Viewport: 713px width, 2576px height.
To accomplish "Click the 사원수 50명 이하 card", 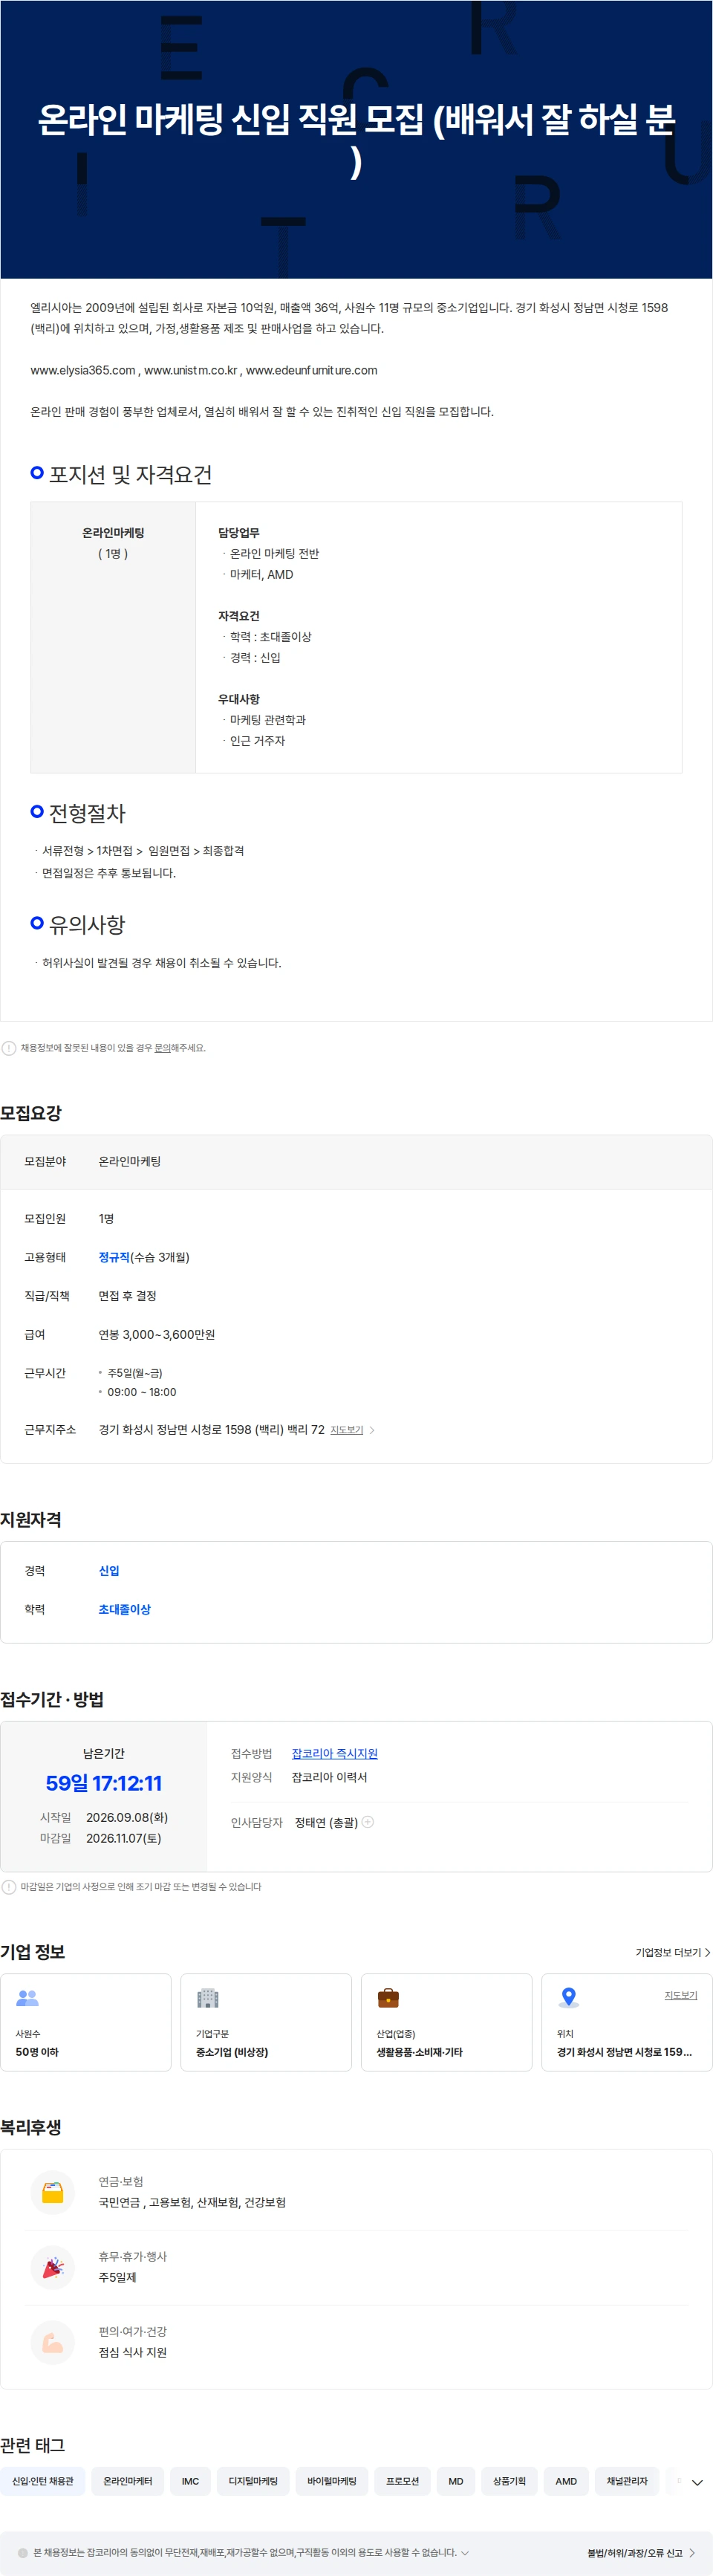I will coord(86,2022).
